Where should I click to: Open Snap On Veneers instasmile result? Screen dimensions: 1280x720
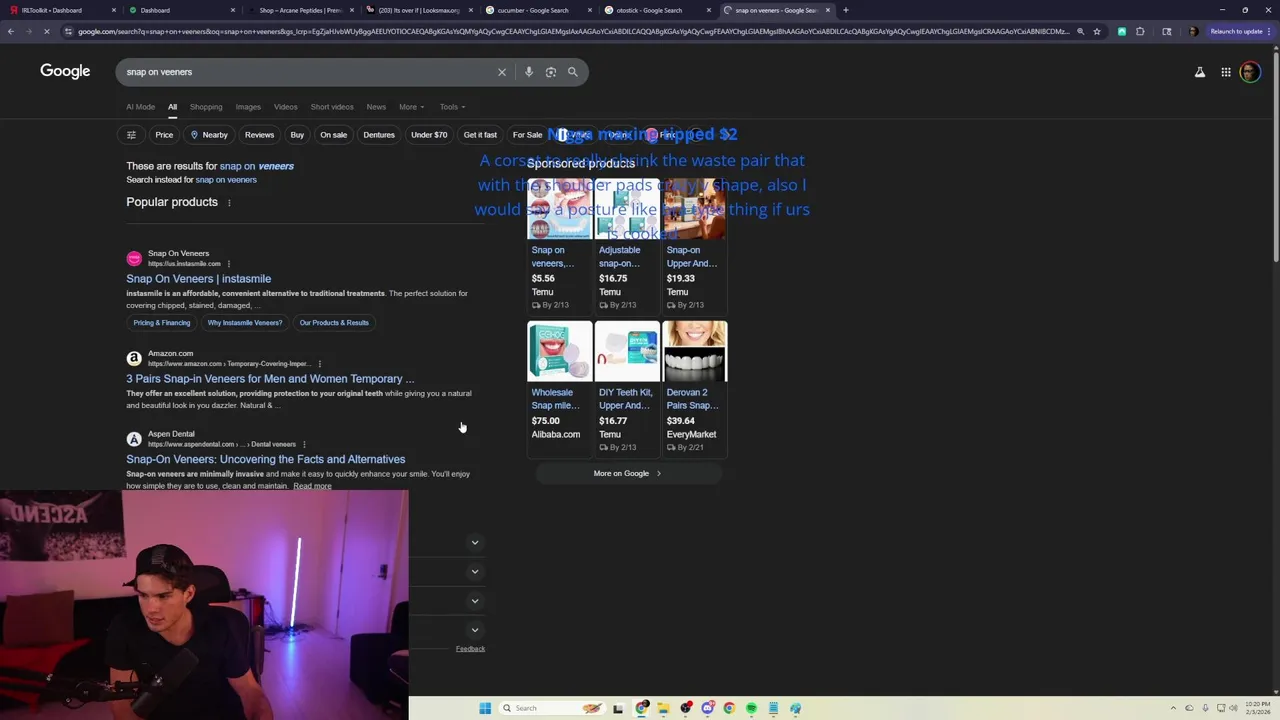198,279
